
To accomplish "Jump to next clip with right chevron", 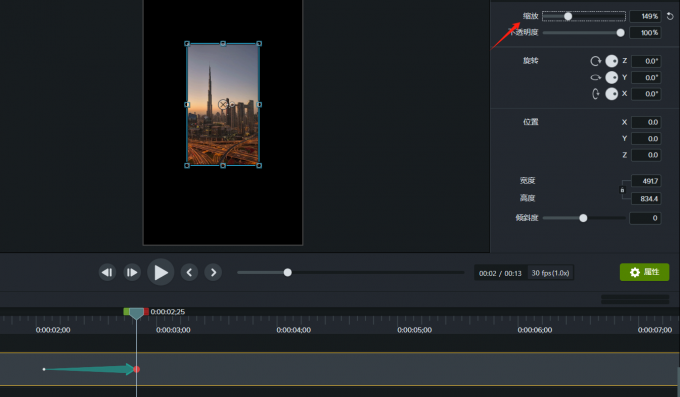I will pos(213,272).
